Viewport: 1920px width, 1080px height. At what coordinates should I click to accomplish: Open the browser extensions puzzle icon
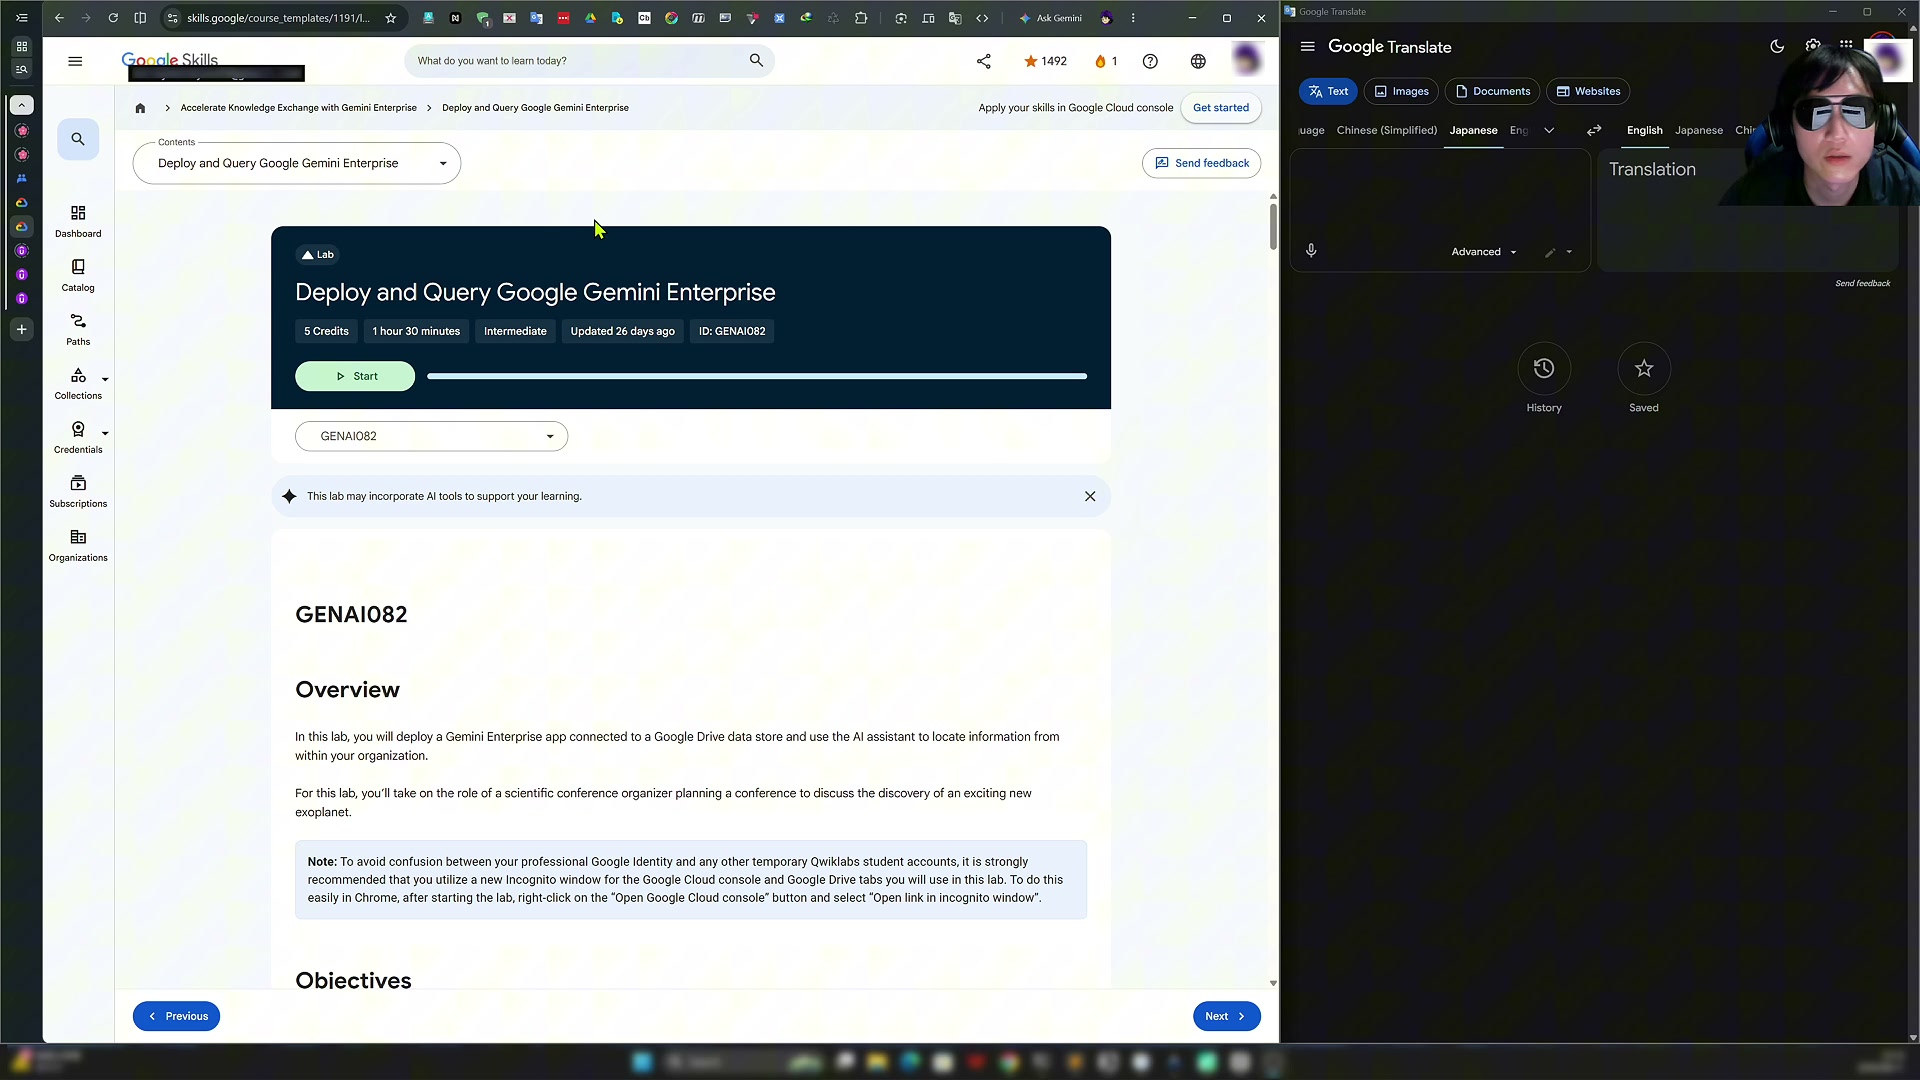tap(861, 18)
